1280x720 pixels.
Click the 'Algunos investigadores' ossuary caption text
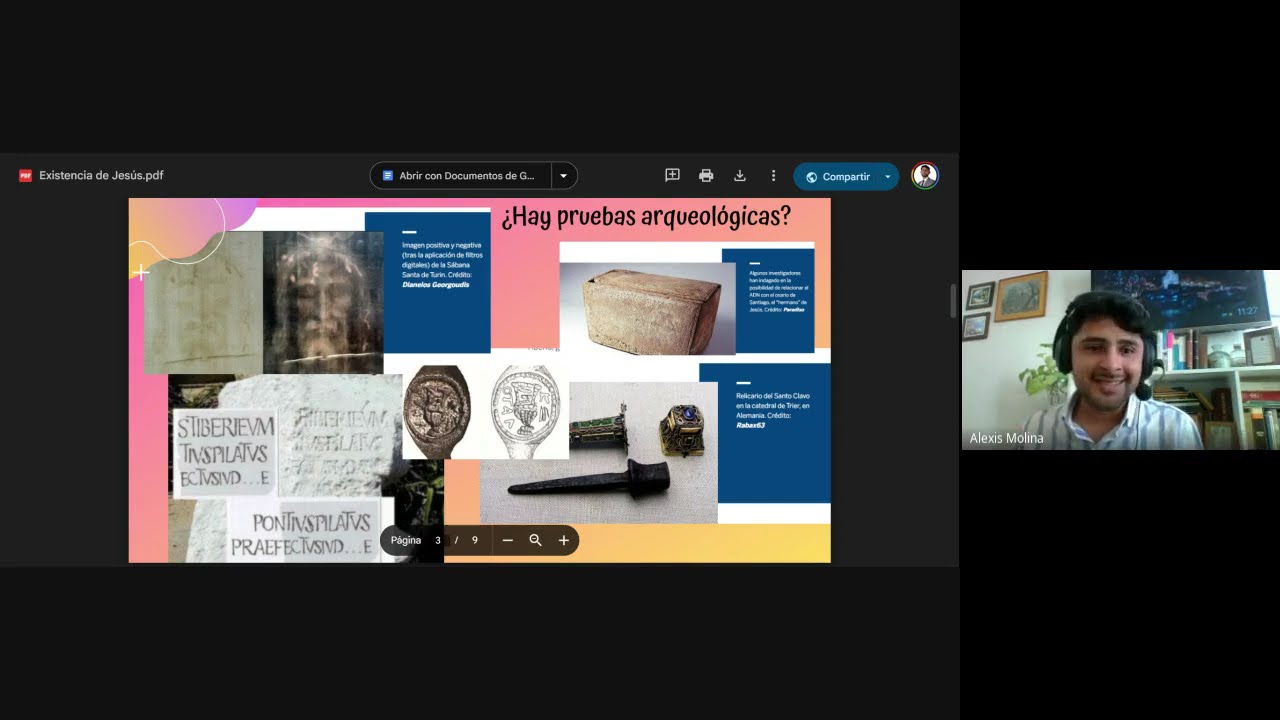click(x=778, y=291)
